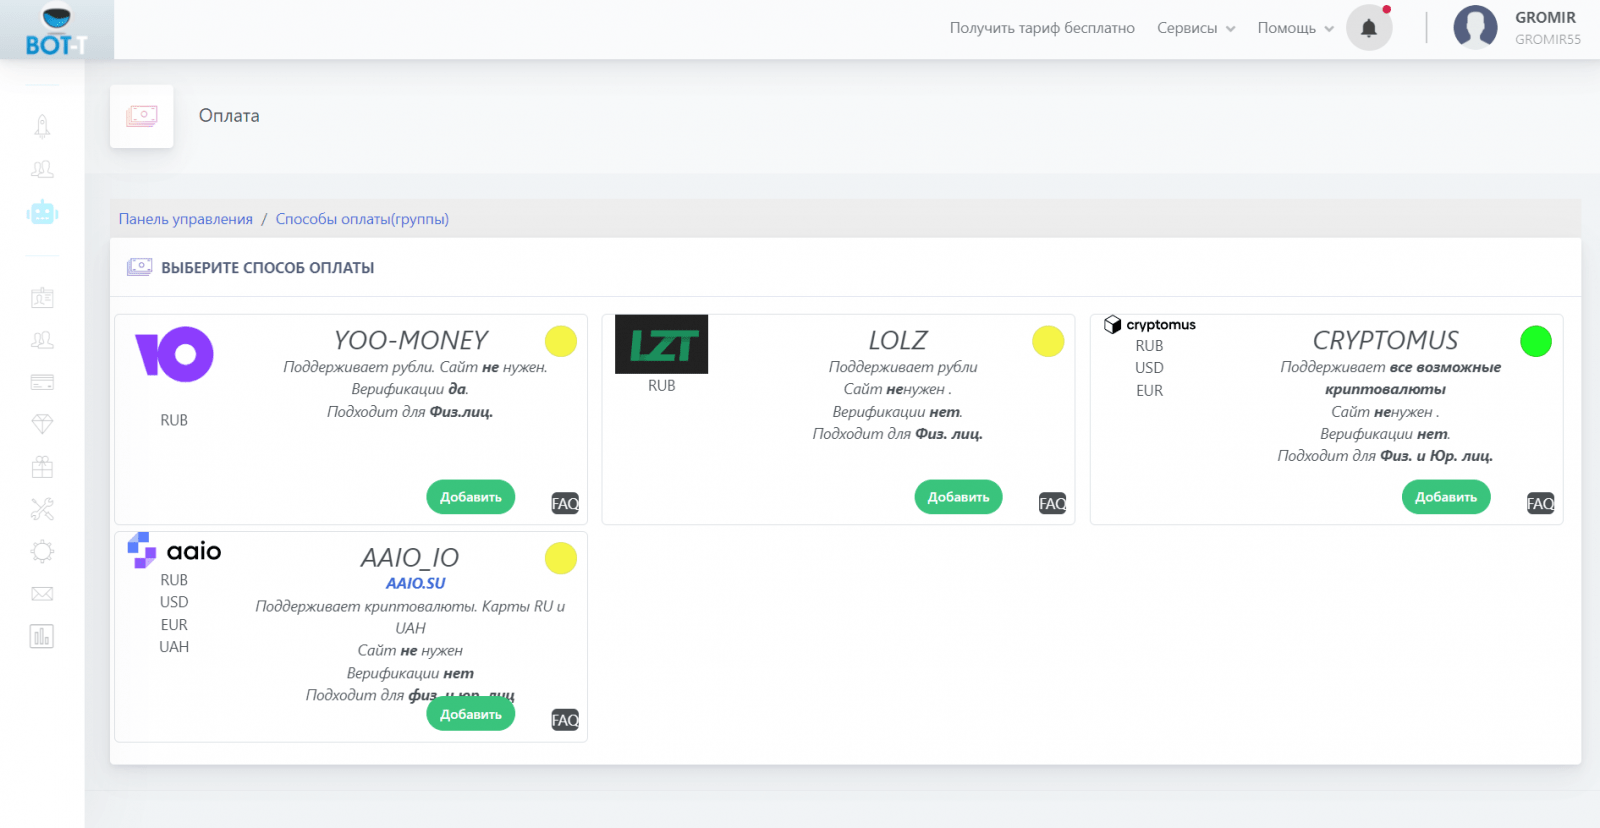Open notifications bell icon
Image resolution: width=1600 pixels, height=828 pixels.
tap(1369, 28)
